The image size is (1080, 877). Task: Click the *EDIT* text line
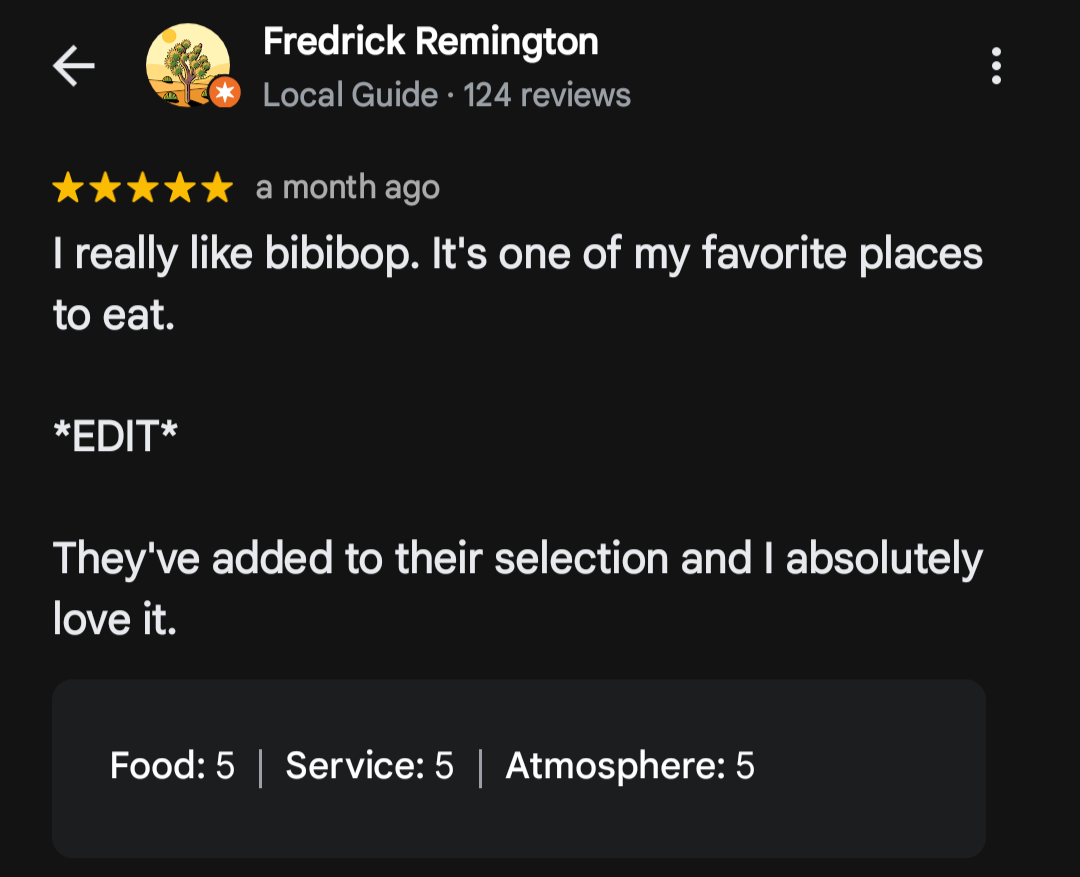(x=115, y=437)
